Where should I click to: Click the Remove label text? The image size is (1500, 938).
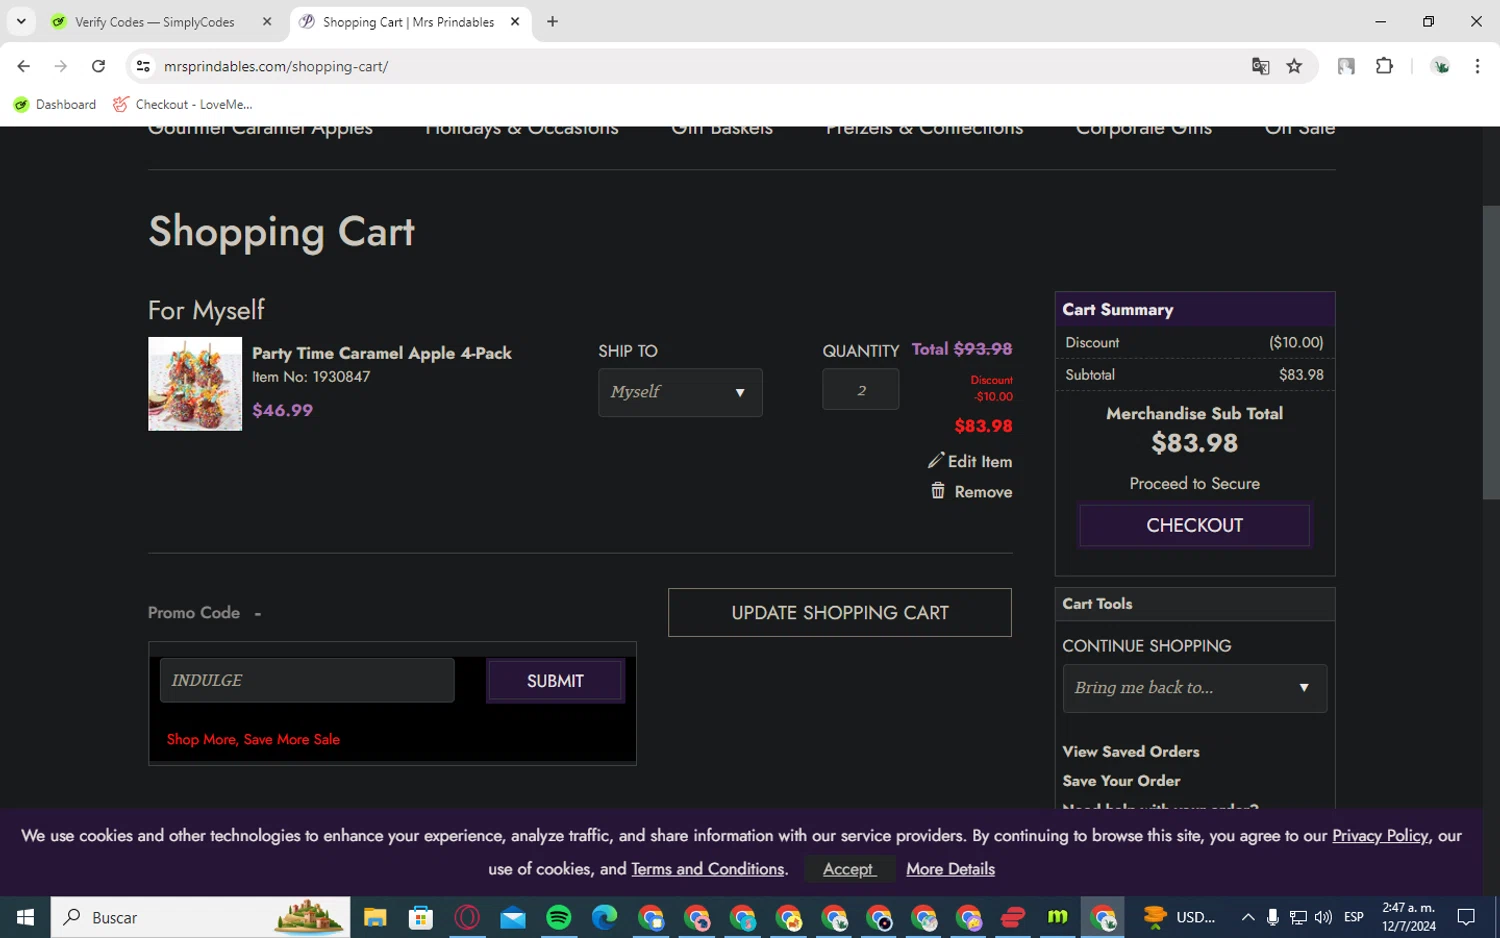click(x=983, y=492)
